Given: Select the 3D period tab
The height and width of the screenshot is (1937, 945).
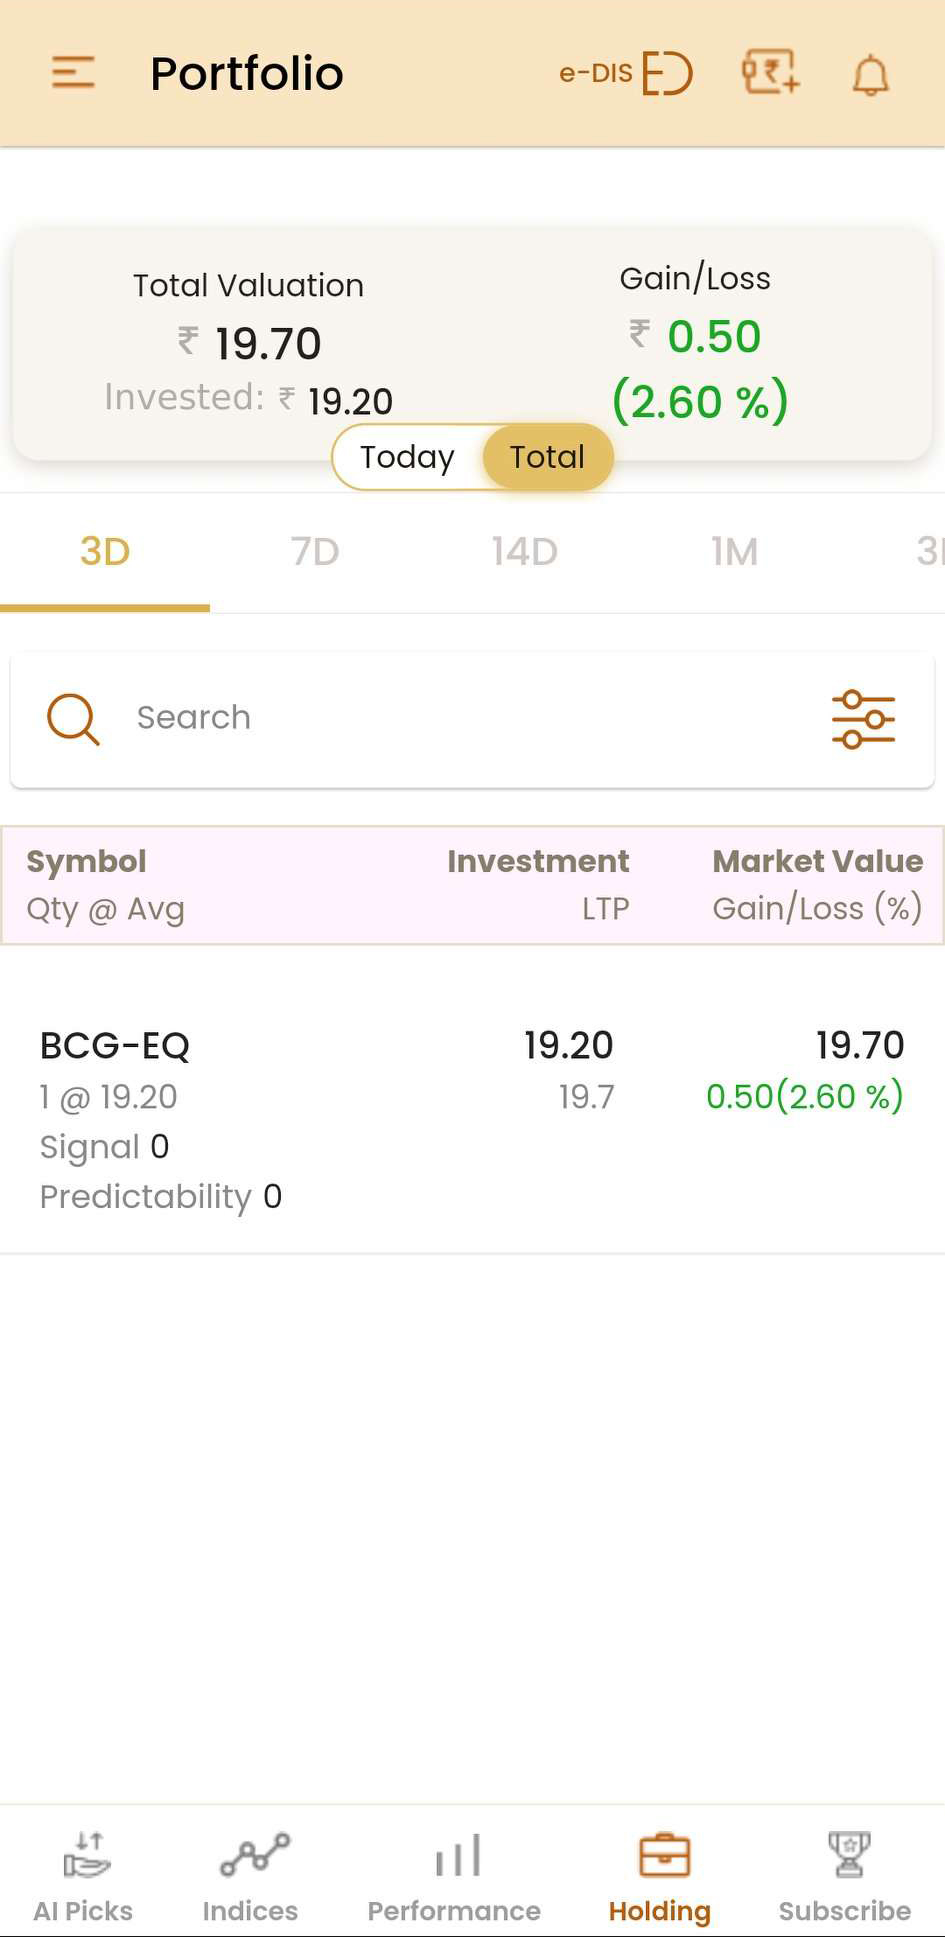Looking at the screenshot, I should coord(105,552).
